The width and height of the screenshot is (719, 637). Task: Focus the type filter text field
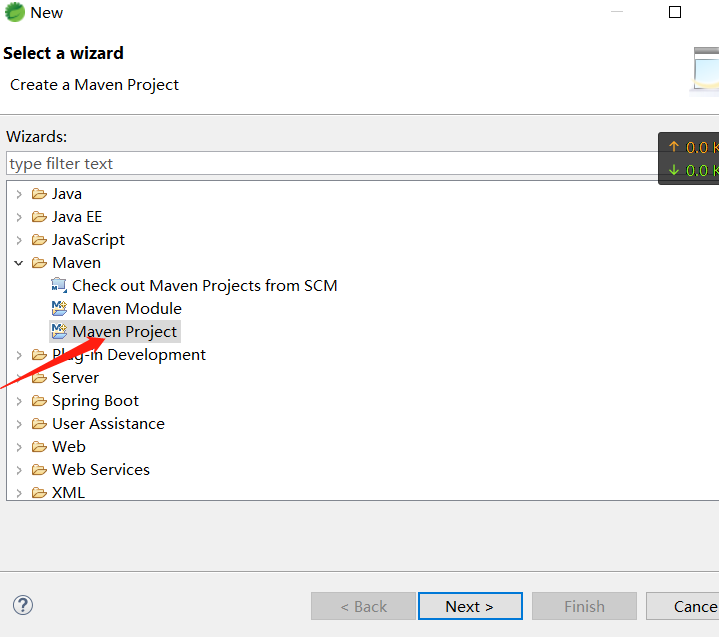(332, 163)
